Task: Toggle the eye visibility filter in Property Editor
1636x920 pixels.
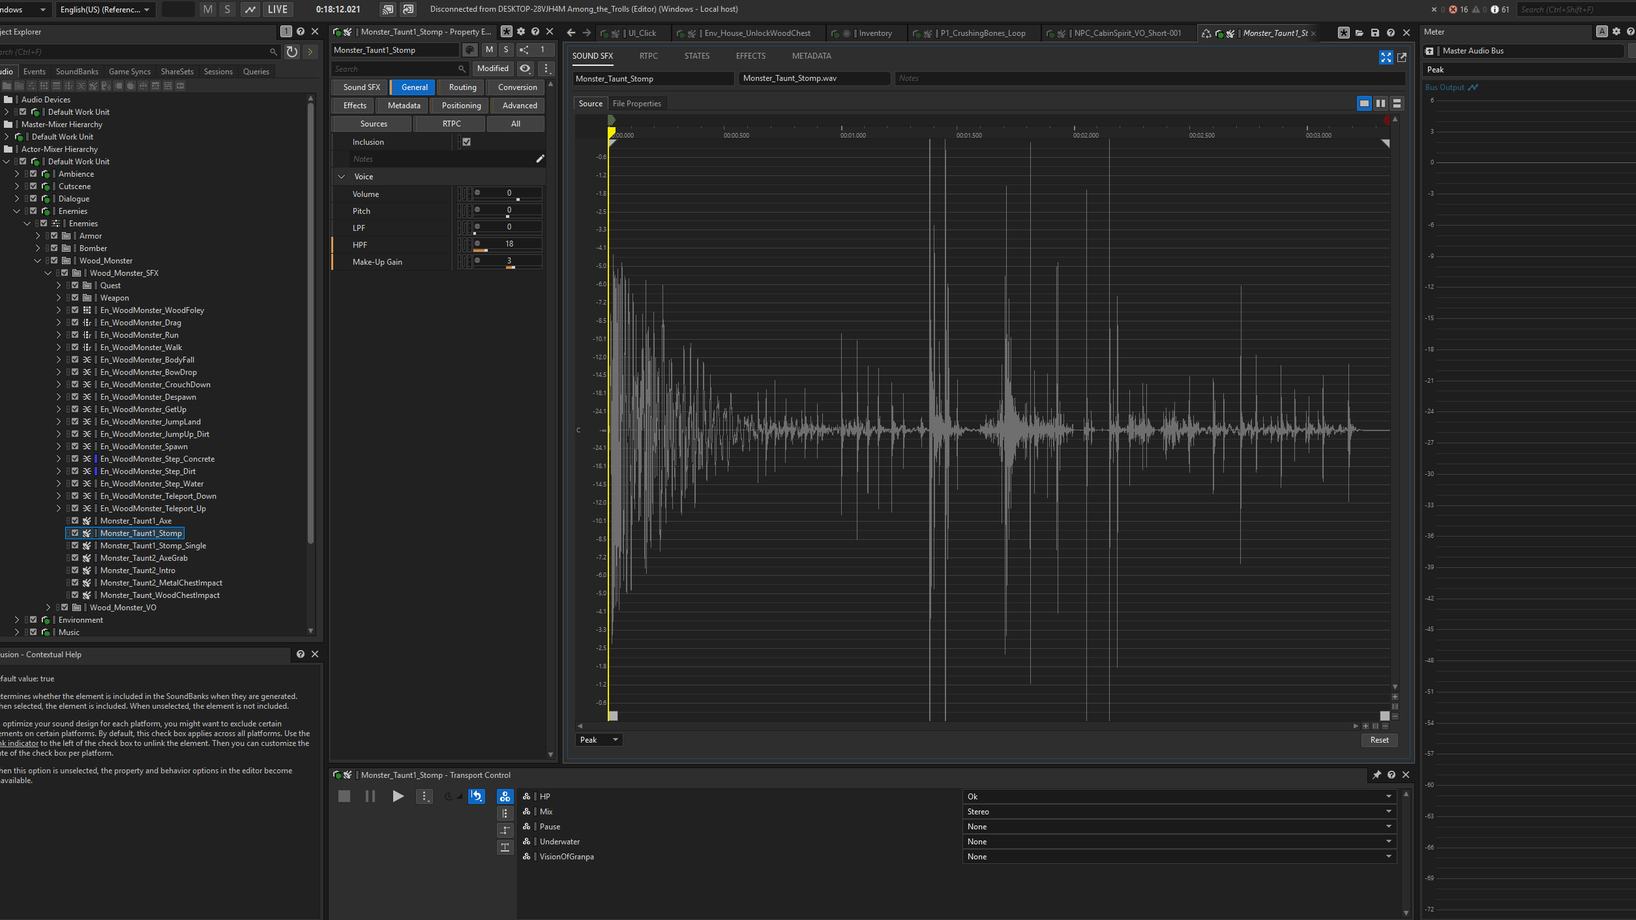Action: coord(525,68)
